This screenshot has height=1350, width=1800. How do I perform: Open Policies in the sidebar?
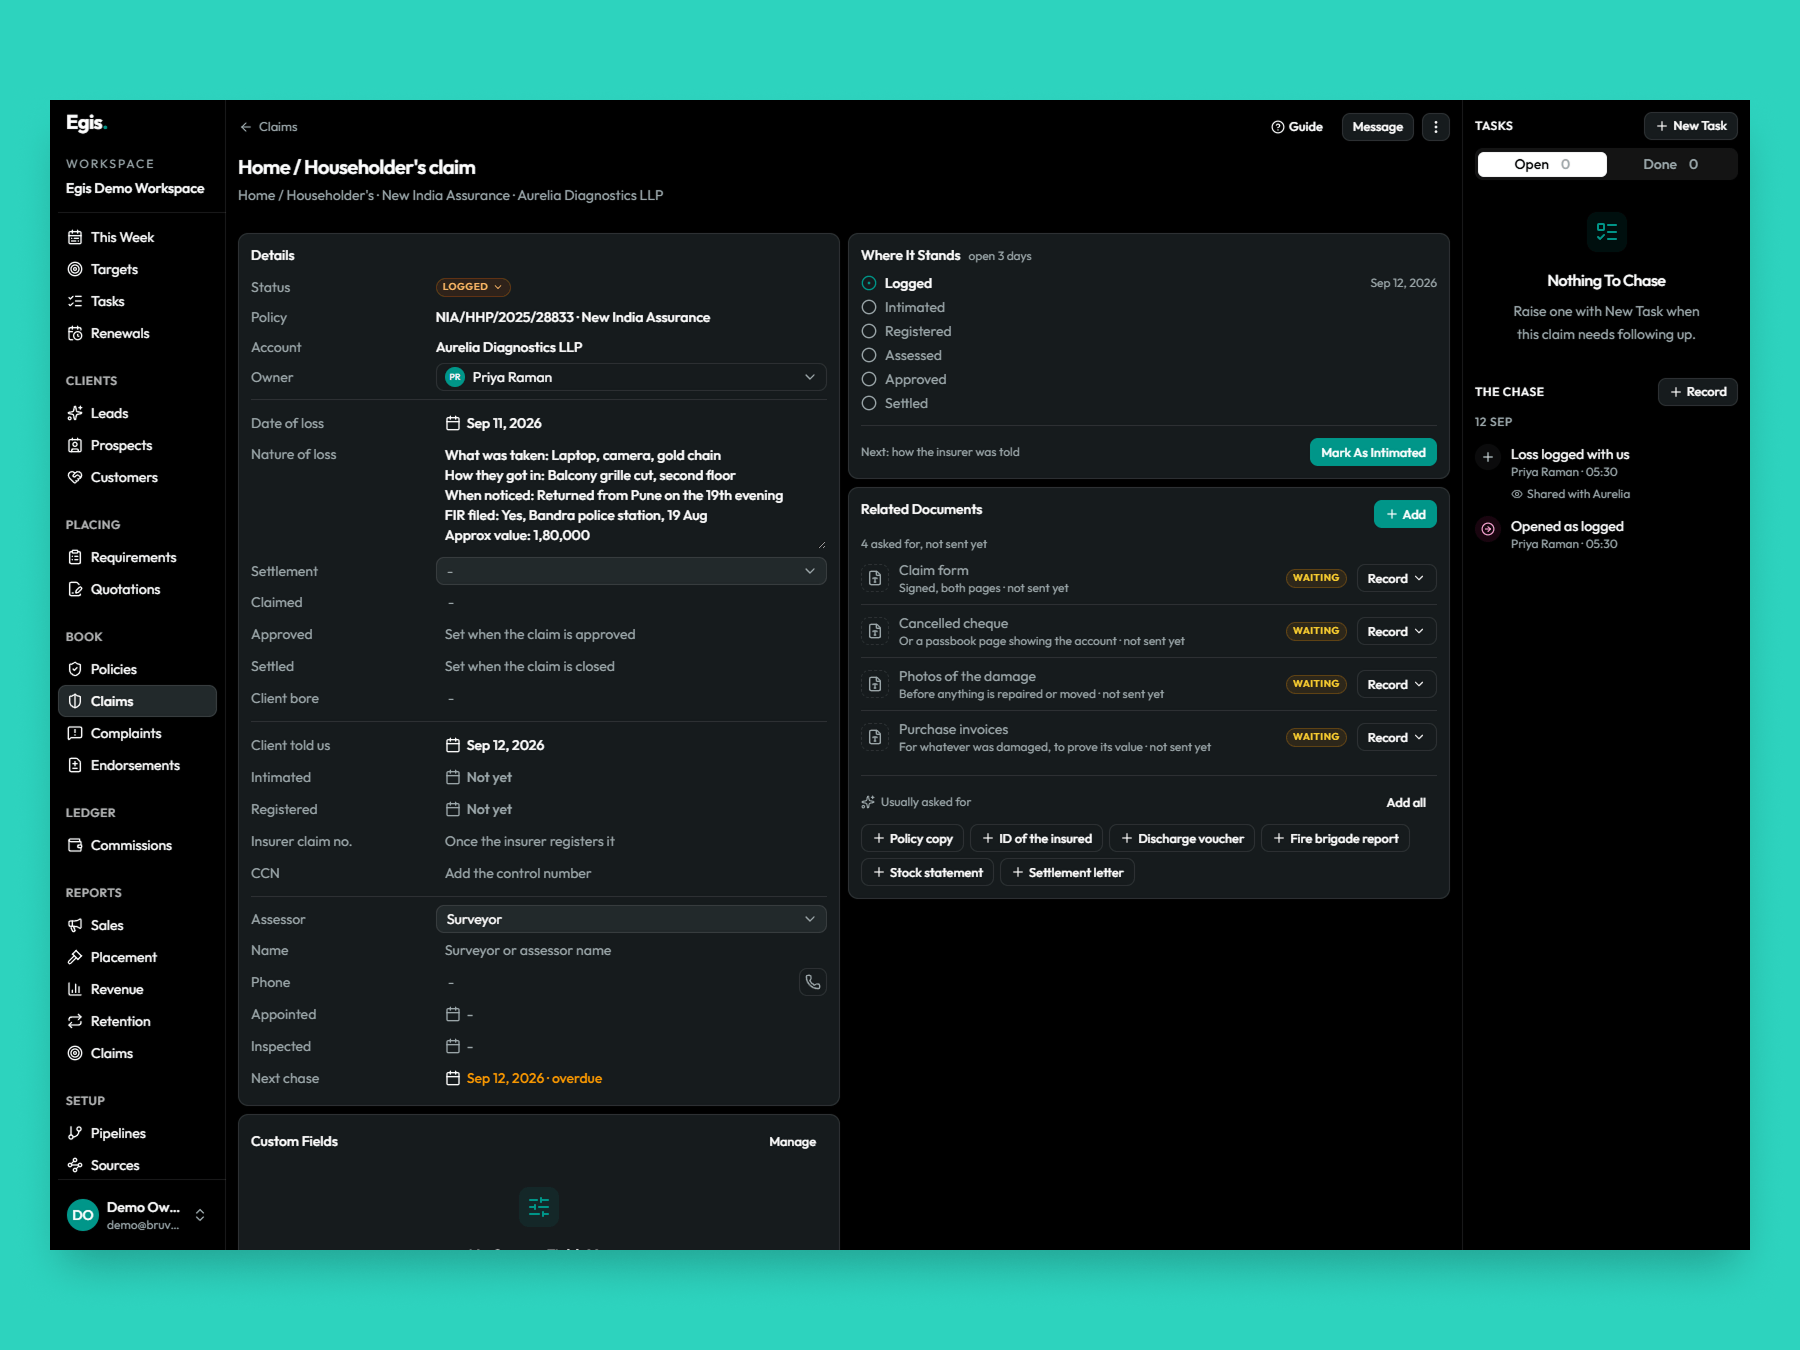pyautogui.click(x=137, y=669)
